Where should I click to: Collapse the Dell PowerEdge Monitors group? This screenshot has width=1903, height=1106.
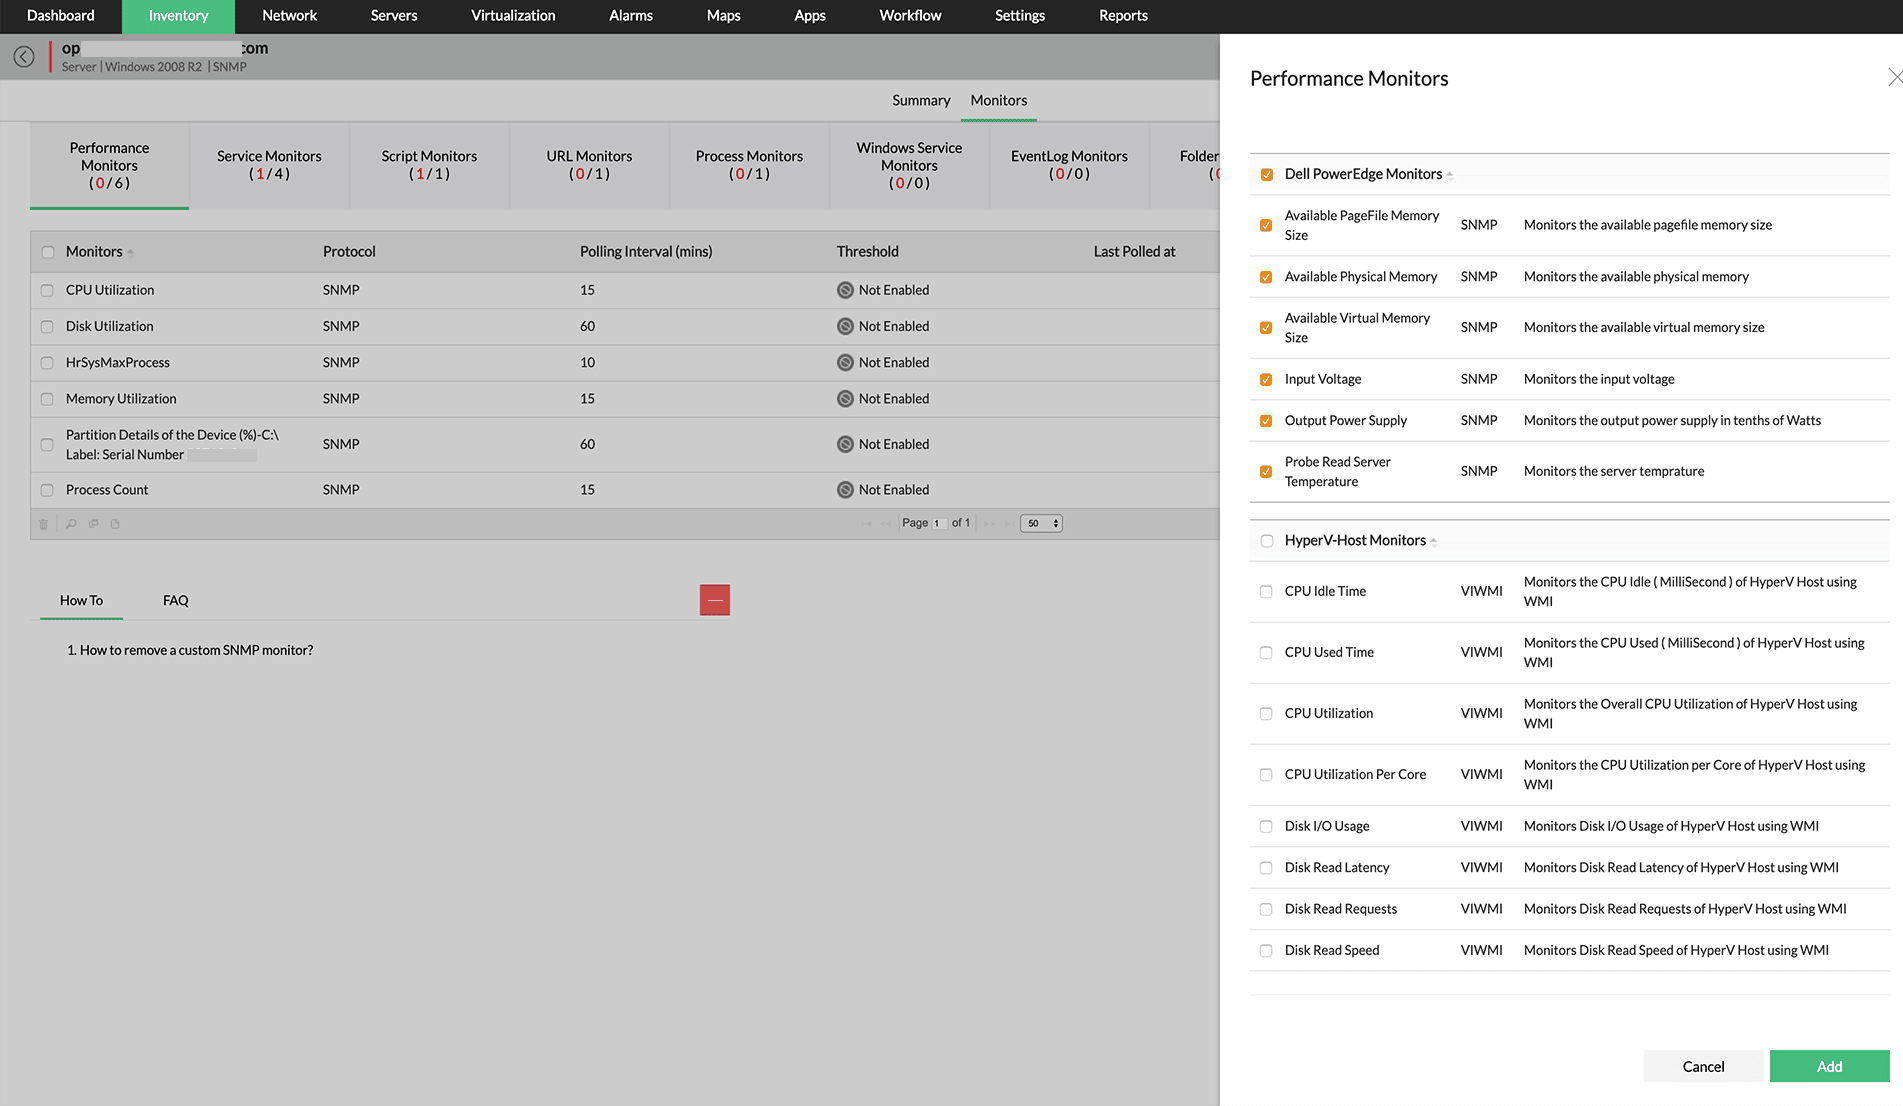tap(1449, 175)
